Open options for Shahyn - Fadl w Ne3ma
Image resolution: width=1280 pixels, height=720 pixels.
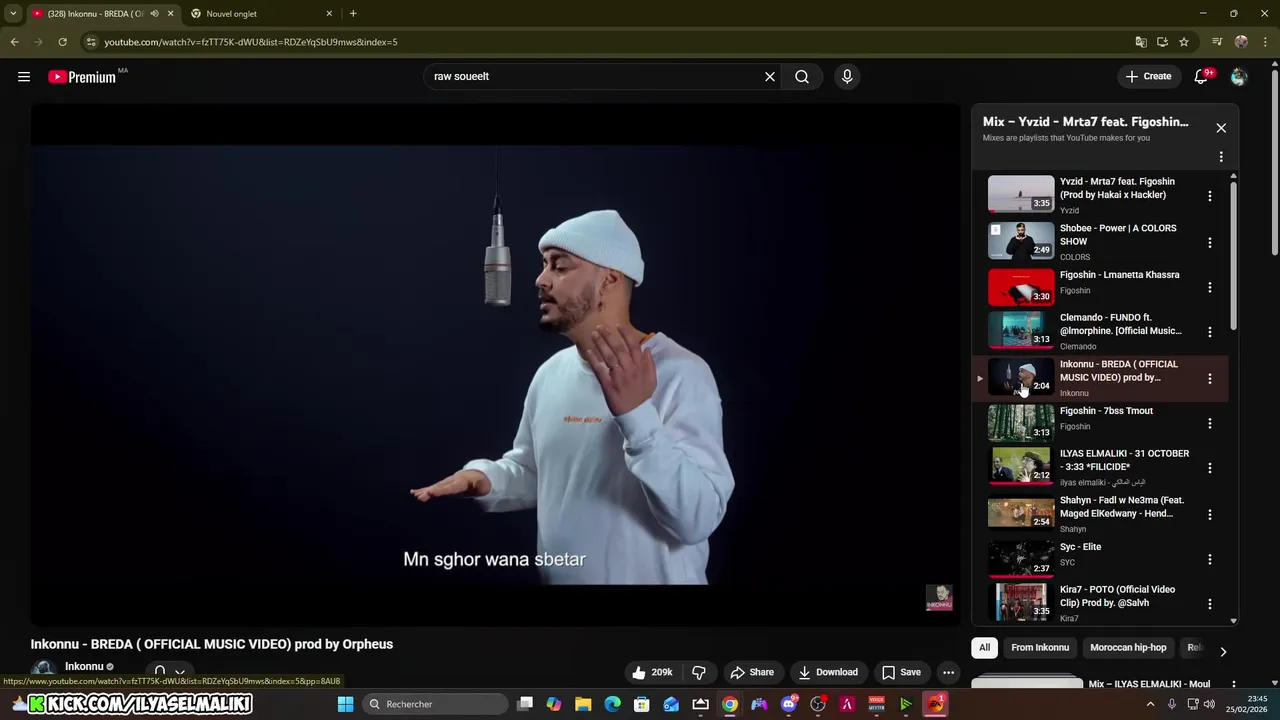[x=1210, y=515]
